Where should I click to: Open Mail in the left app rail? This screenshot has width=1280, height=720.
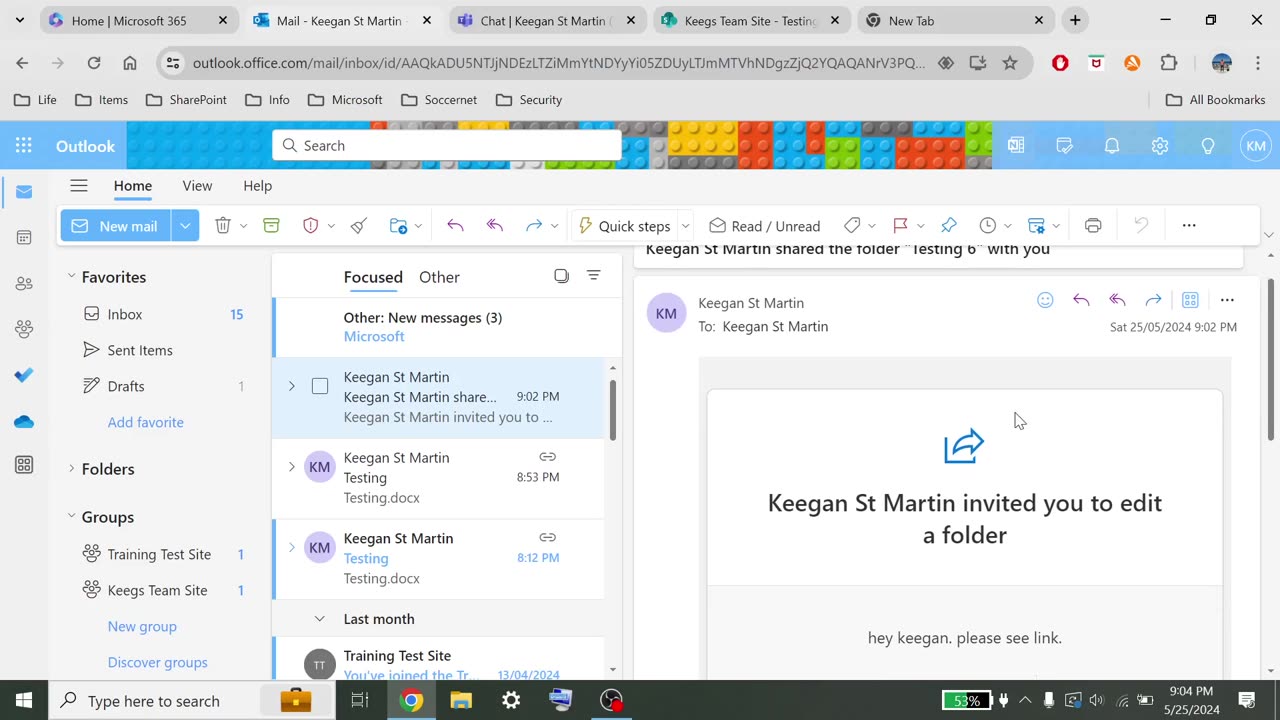(24, 192)
